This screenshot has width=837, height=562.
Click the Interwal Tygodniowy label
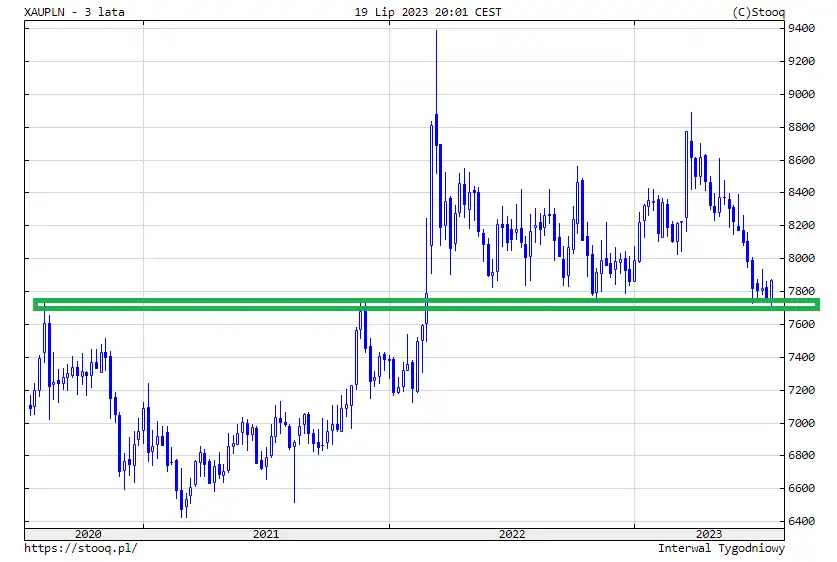[x=721, y=548]
